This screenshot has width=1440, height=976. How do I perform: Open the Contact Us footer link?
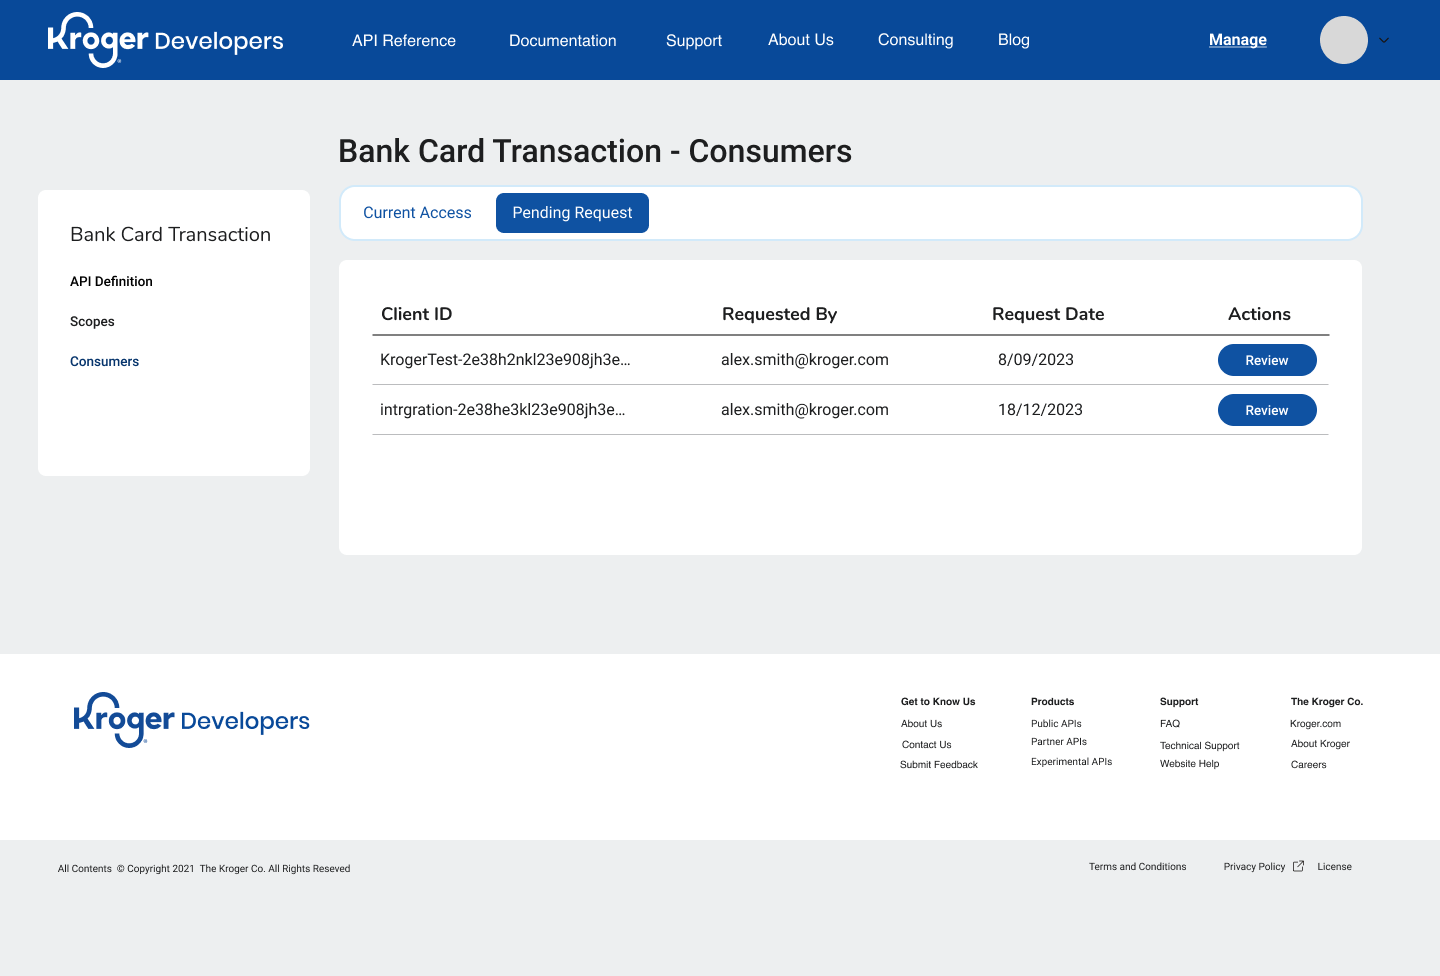[x=926, y=745]
